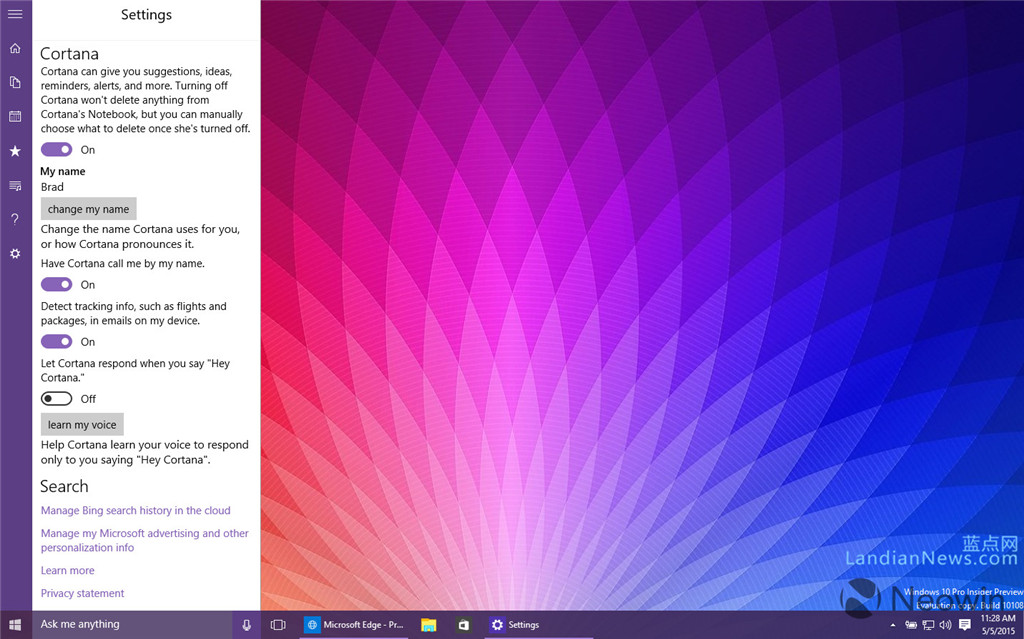Go to Cortana Home
1024x639 pixels.
(x=14, y=47)
